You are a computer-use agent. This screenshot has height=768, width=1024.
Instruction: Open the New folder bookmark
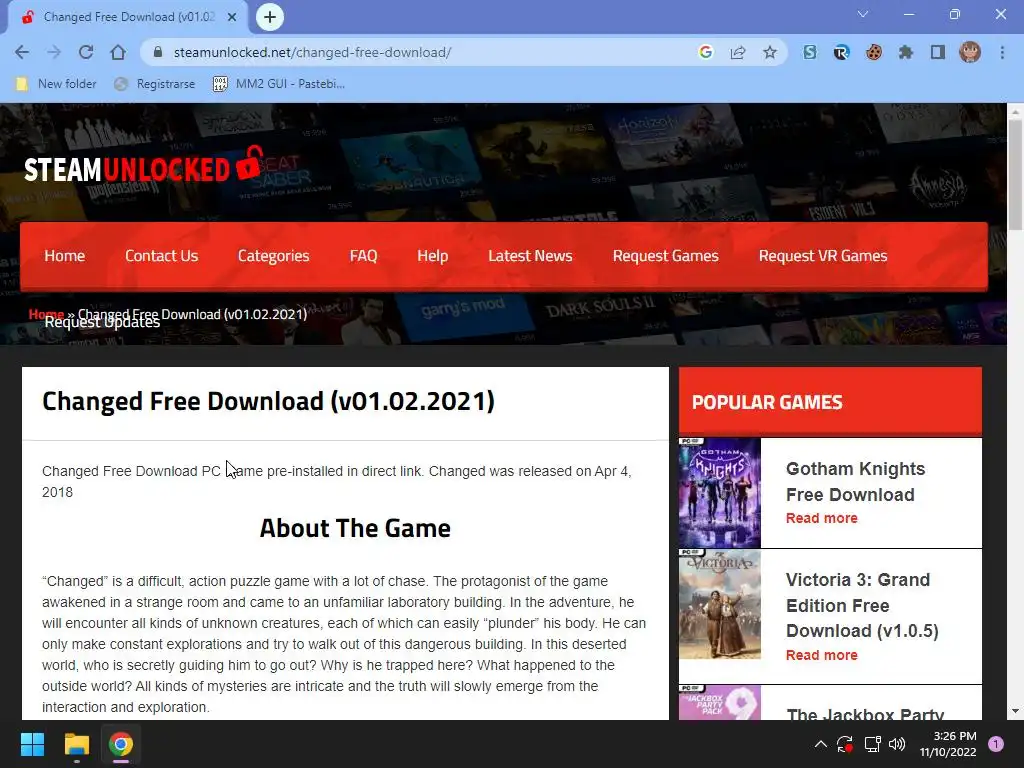coord(56,84)
